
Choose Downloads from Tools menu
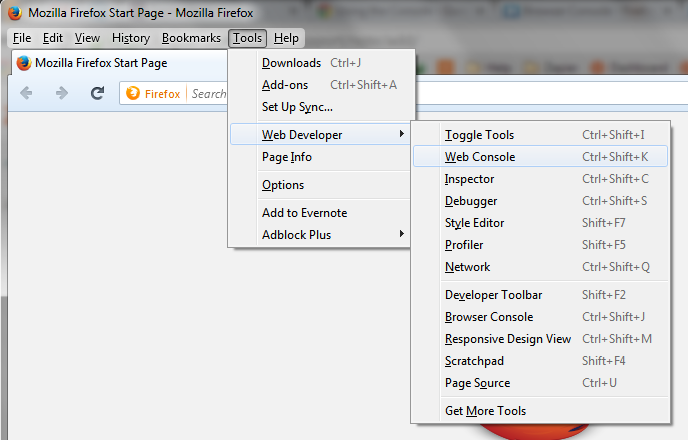[321, 63]
